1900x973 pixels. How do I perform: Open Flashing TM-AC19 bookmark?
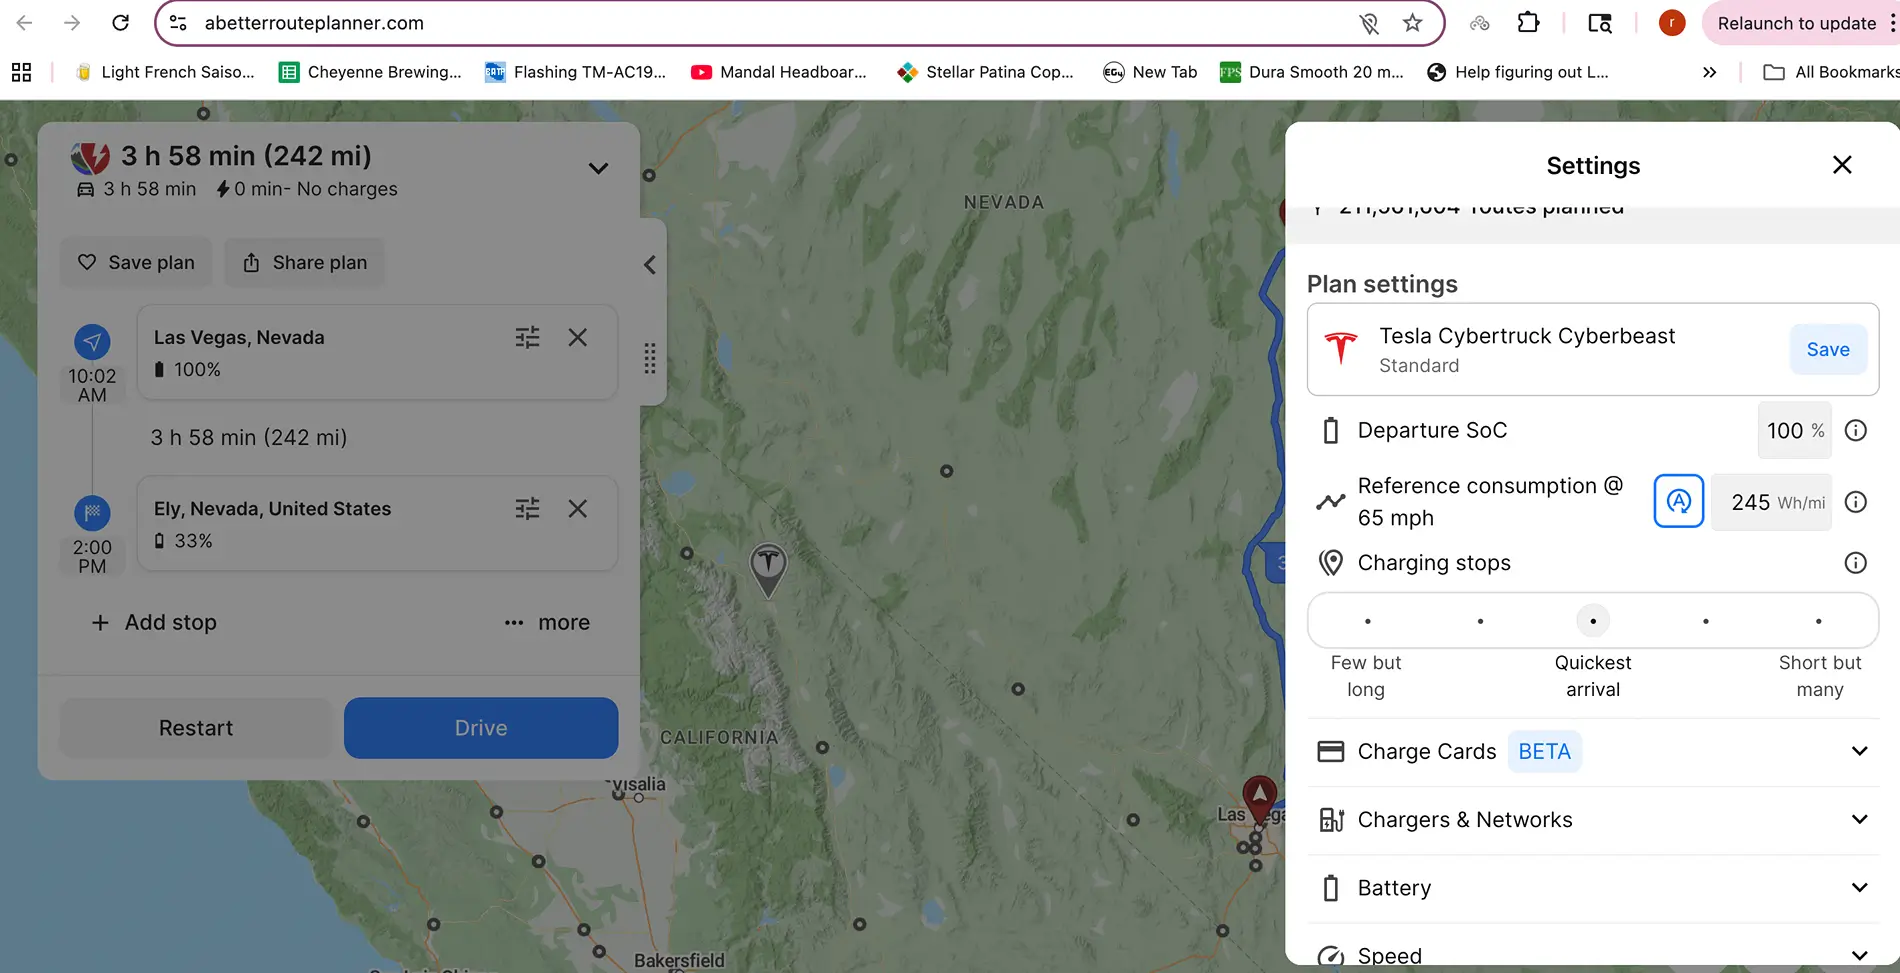point(576,72)
